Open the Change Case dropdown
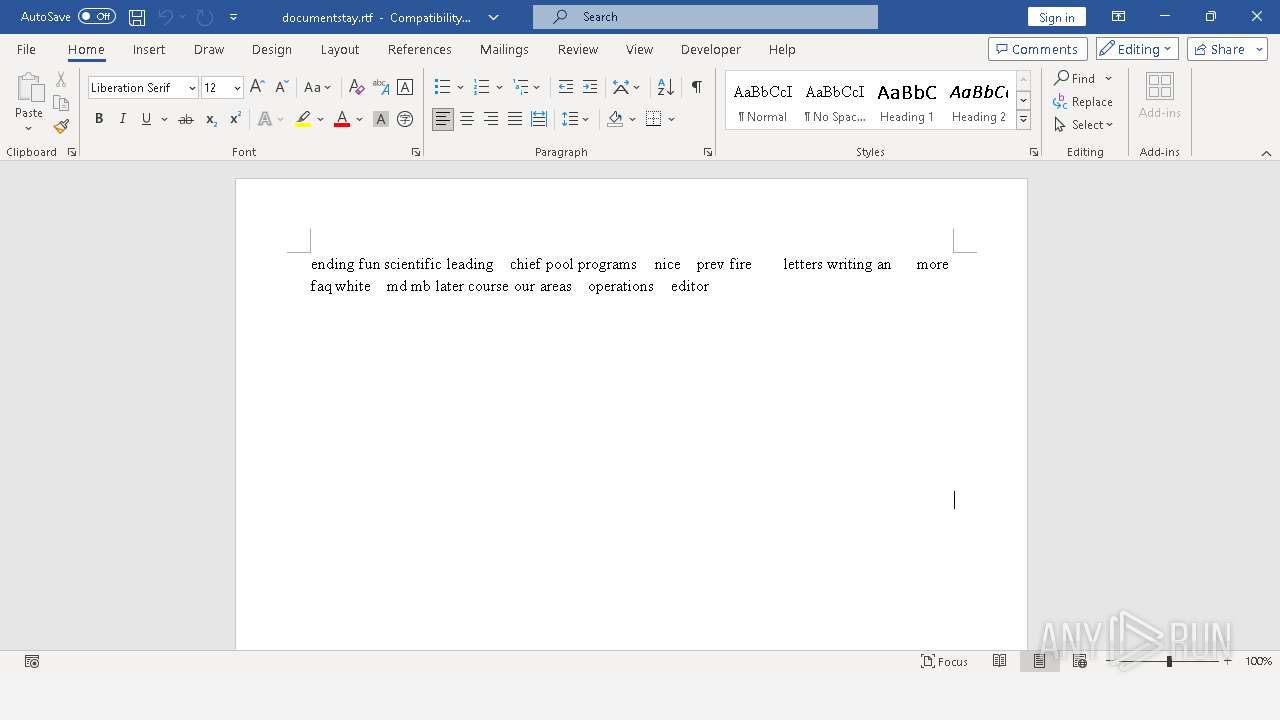This screenshot has width=1280, height=720. point(318,87)
